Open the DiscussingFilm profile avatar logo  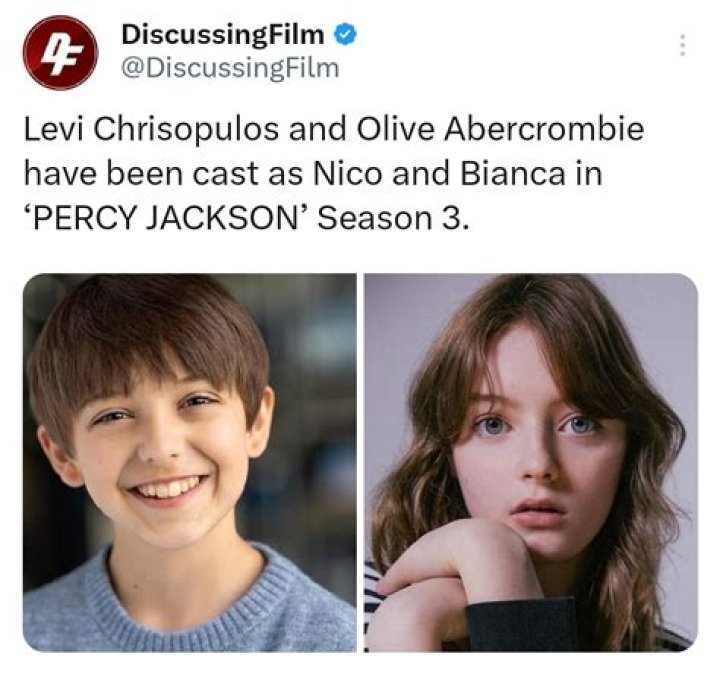click(60, 52)
